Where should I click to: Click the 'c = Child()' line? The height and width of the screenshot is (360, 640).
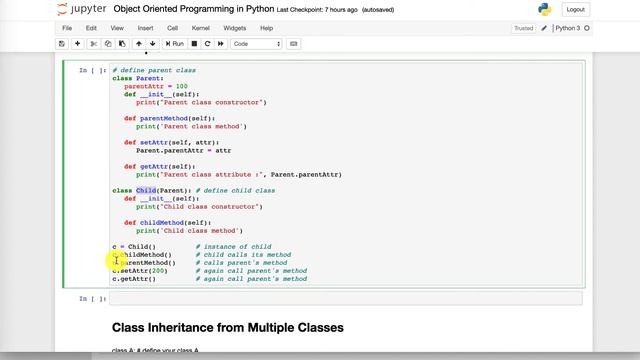point(134,247)
